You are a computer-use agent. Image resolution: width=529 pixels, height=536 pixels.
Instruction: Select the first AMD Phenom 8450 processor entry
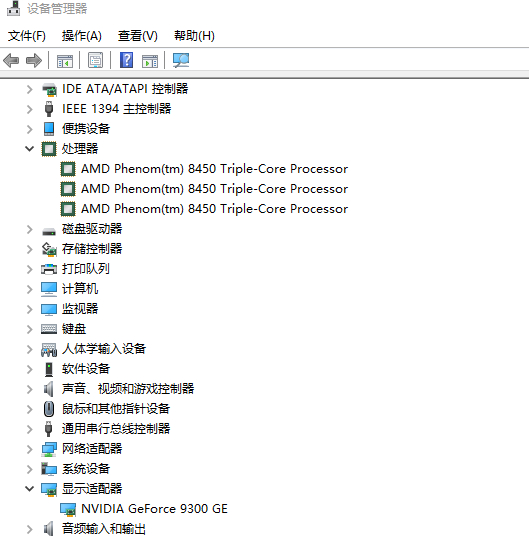pyautogui.click(x=214, y=169)
